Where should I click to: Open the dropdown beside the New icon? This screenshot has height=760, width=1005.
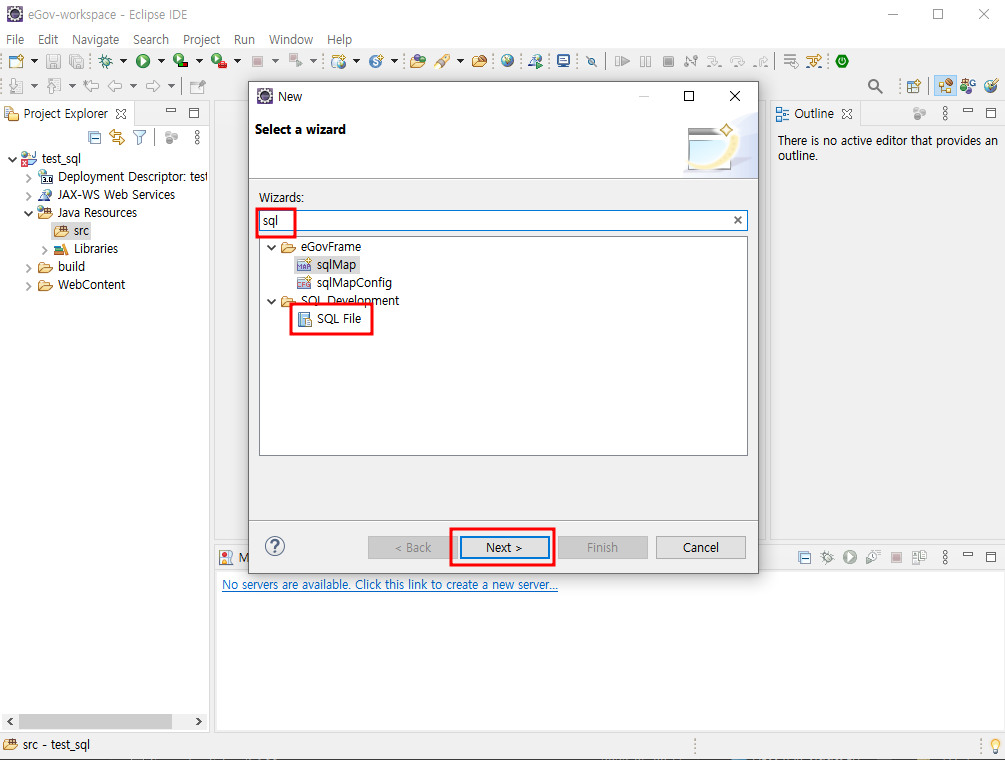coord(35,62)
